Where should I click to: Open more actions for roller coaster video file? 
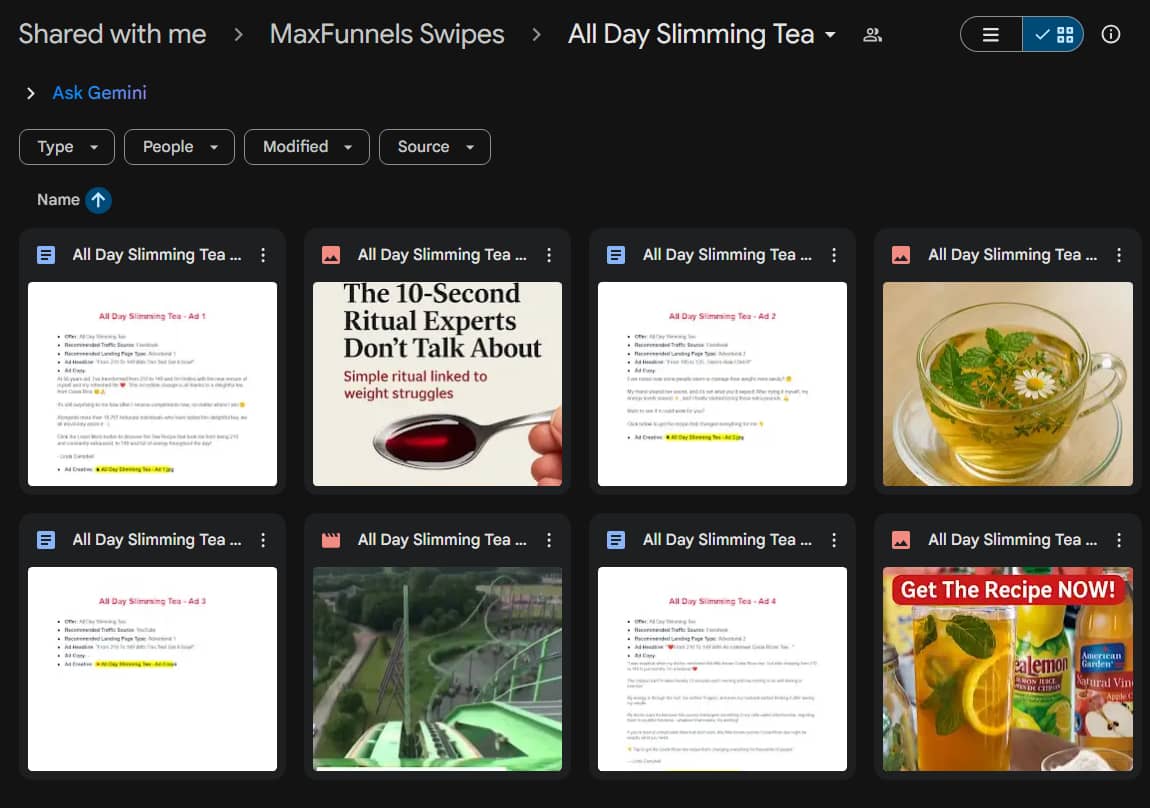(x=548, y=540)
